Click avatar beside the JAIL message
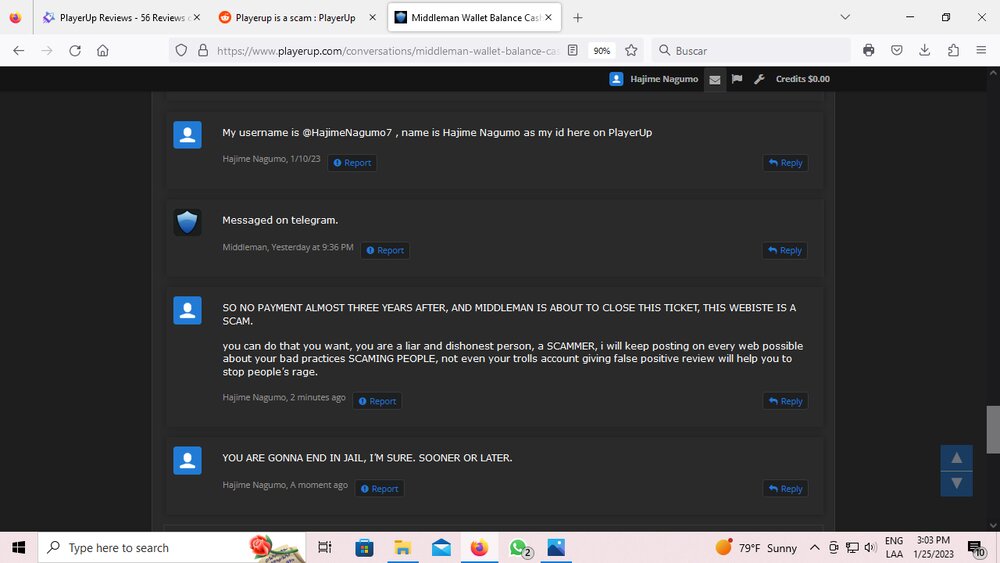The height and width of the screenshot is (563, 1000). pos(188,460)
